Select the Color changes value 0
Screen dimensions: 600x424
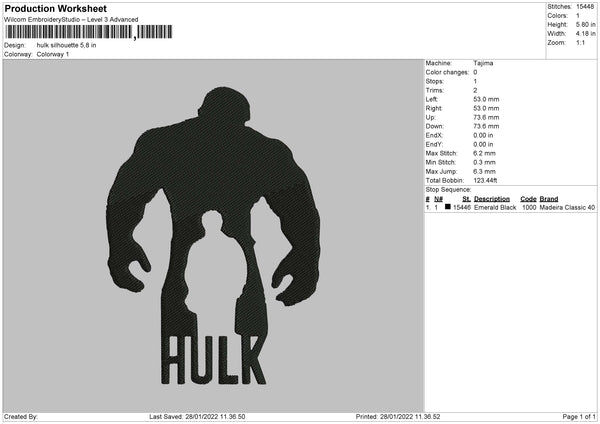[475, 72]
